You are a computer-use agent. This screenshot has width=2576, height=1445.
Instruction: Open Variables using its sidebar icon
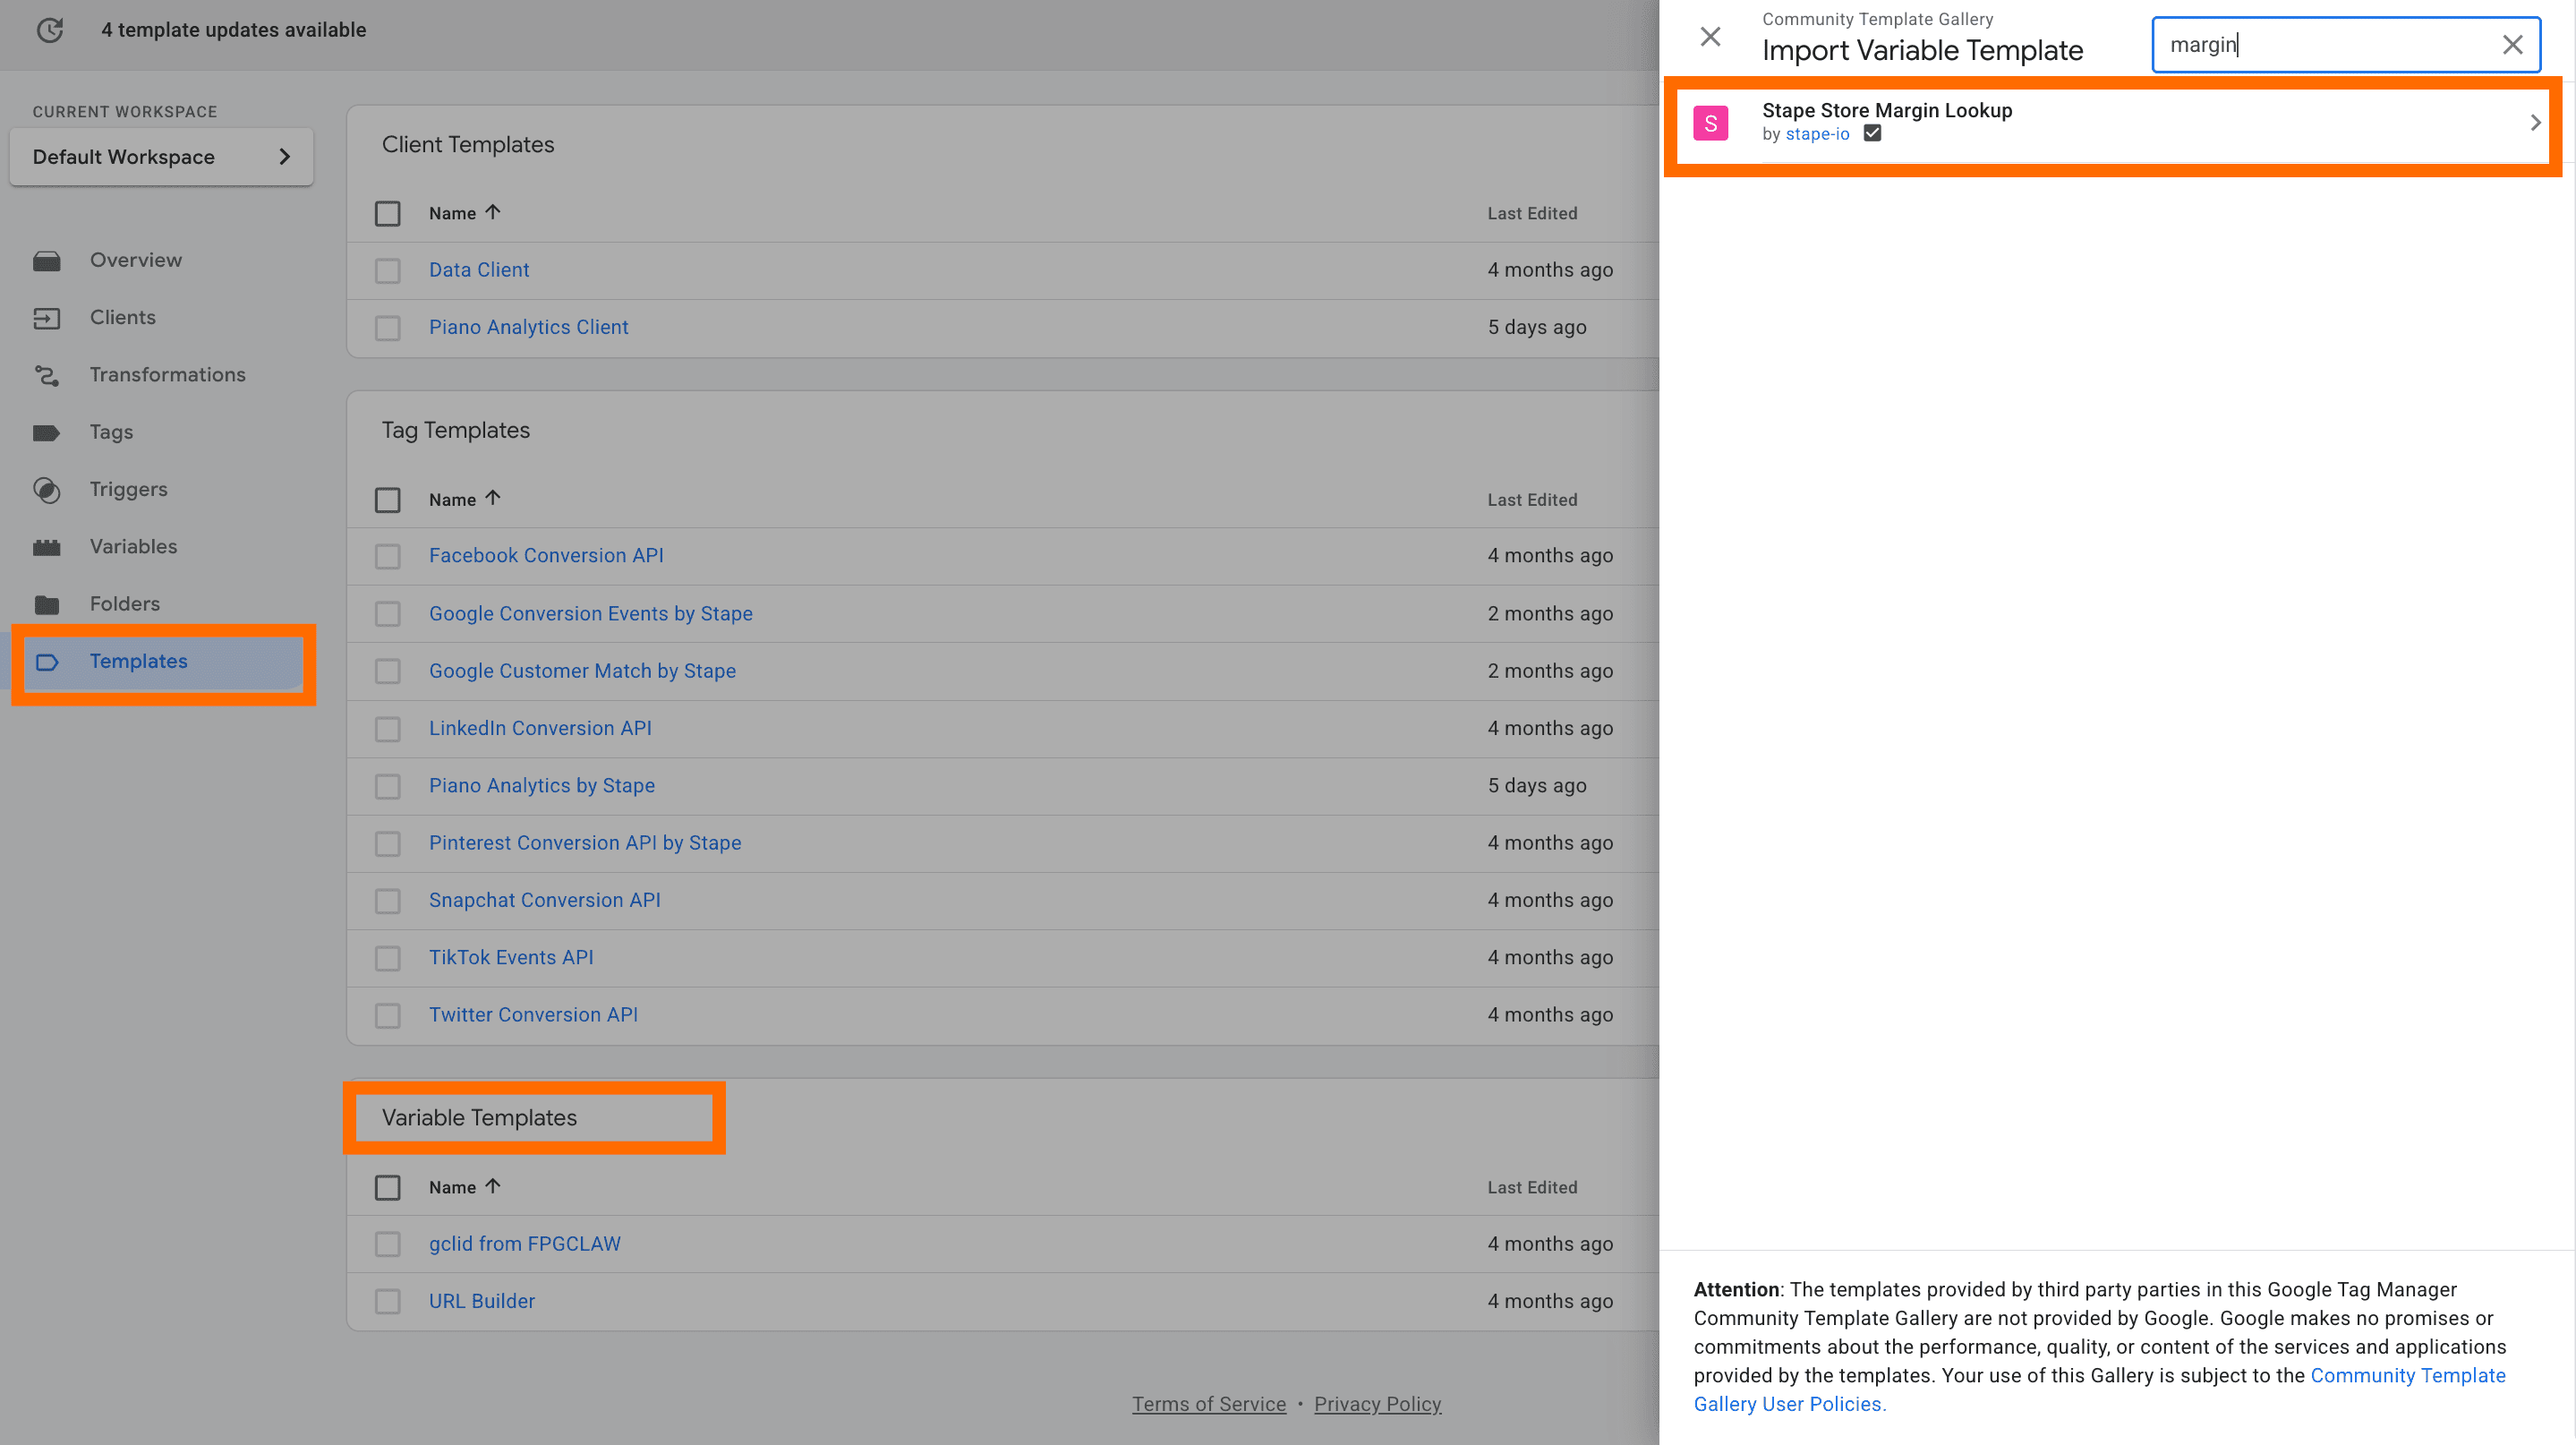click(48, 546)
